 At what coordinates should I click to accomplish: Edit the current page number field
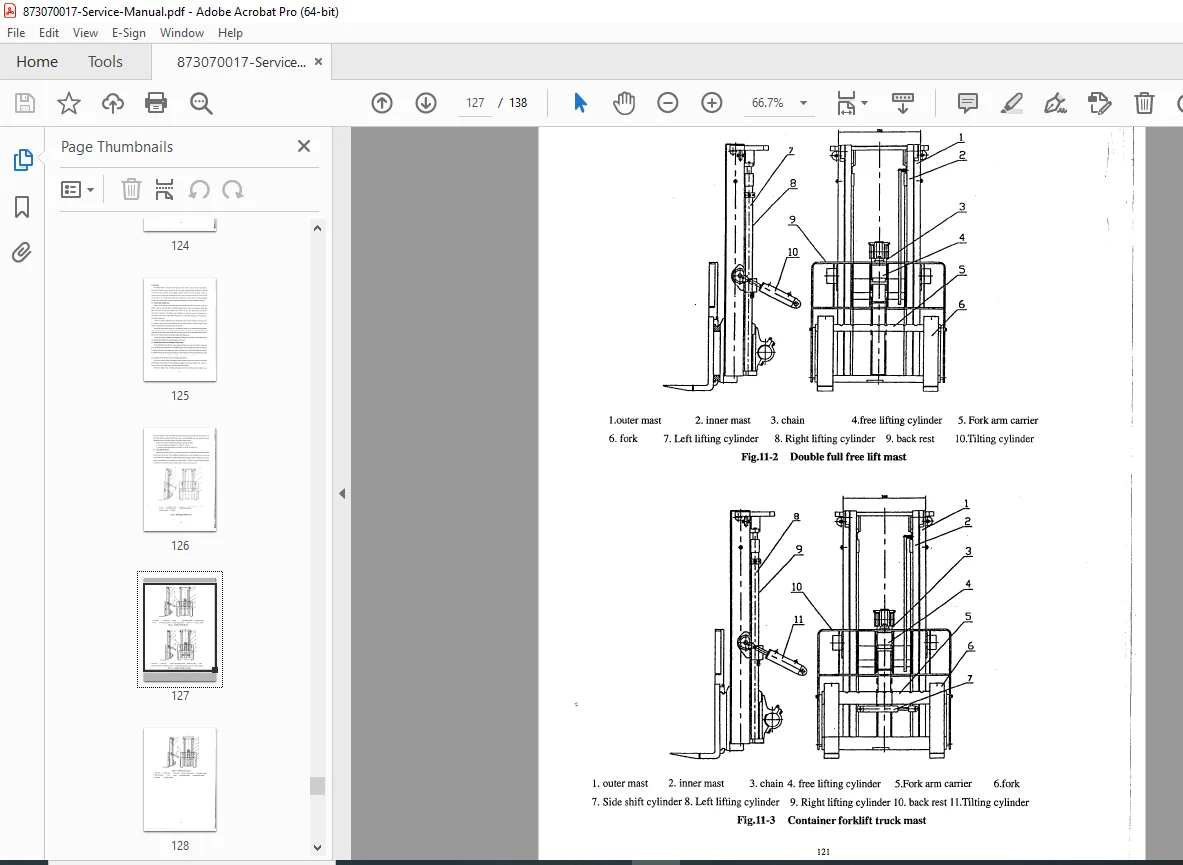[x=475, y=103]
